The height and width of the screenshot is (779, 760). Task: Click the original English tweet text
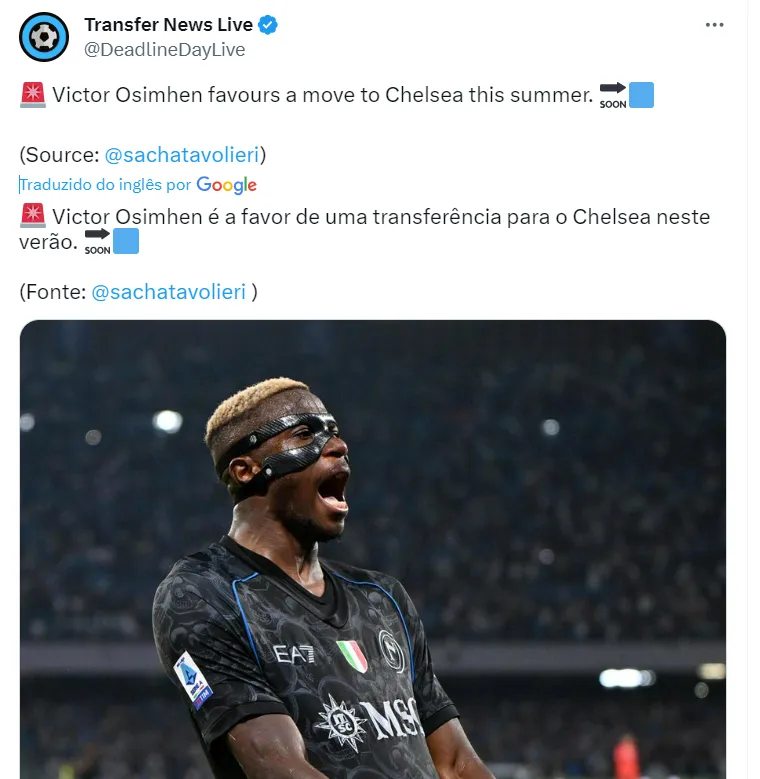point(323,95)
